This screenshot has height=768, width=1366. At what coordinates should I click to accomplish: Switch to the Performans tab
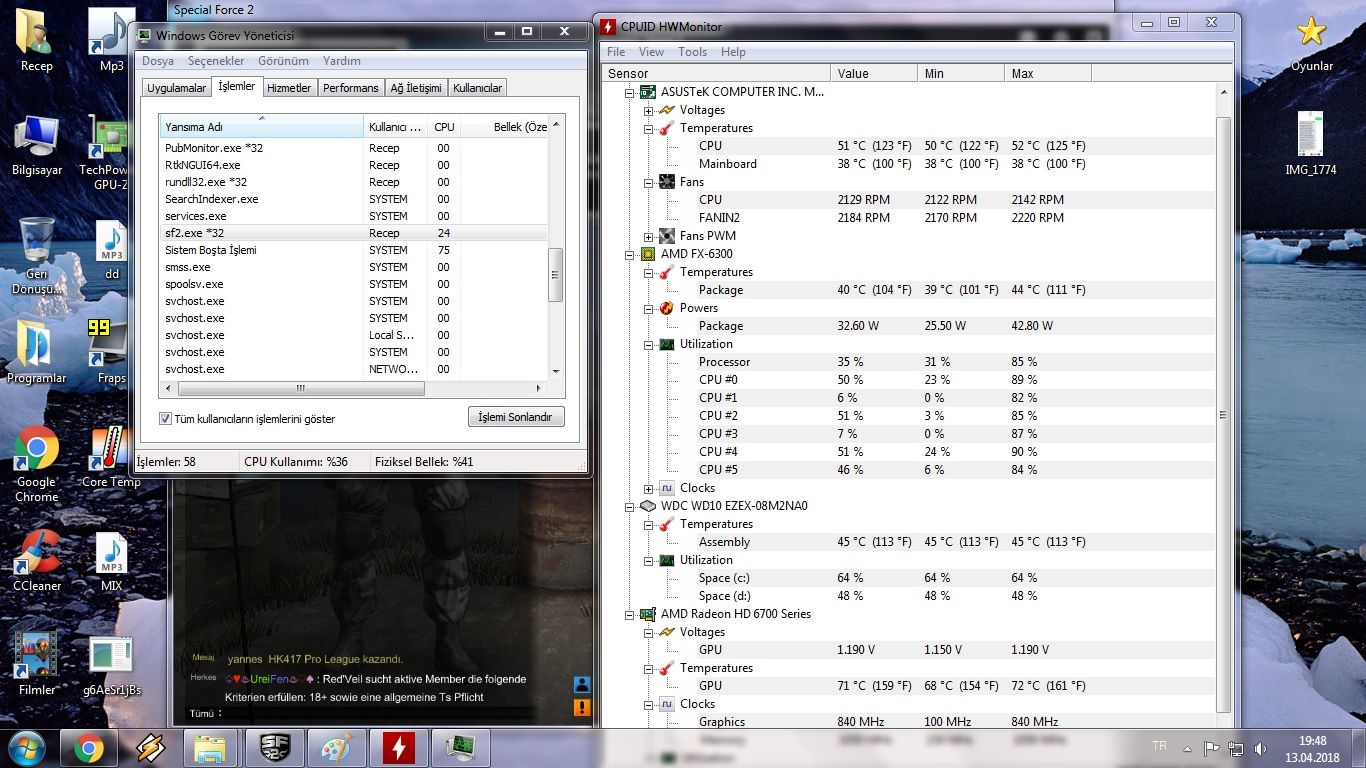(x=351, y=88)
